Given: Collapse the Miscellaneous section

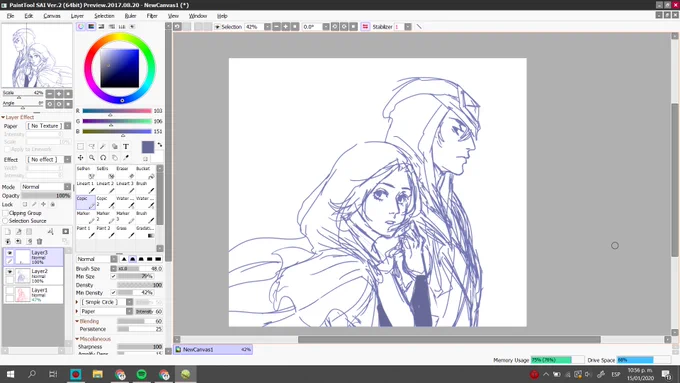Looking at the screenshot, I should pos(77,339).
